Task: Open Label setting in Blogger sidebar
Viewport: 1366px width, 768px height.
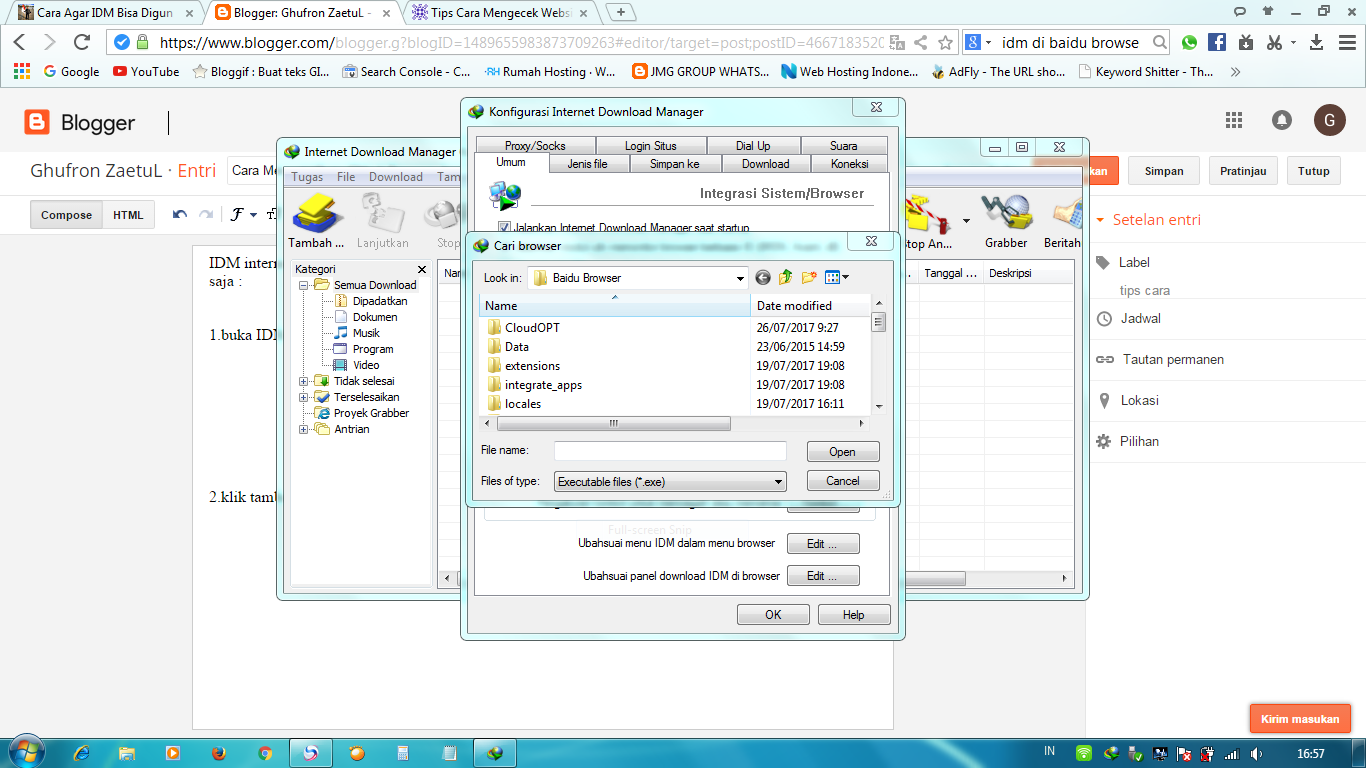Action: pyautogui.click(x=1134, y=263)
